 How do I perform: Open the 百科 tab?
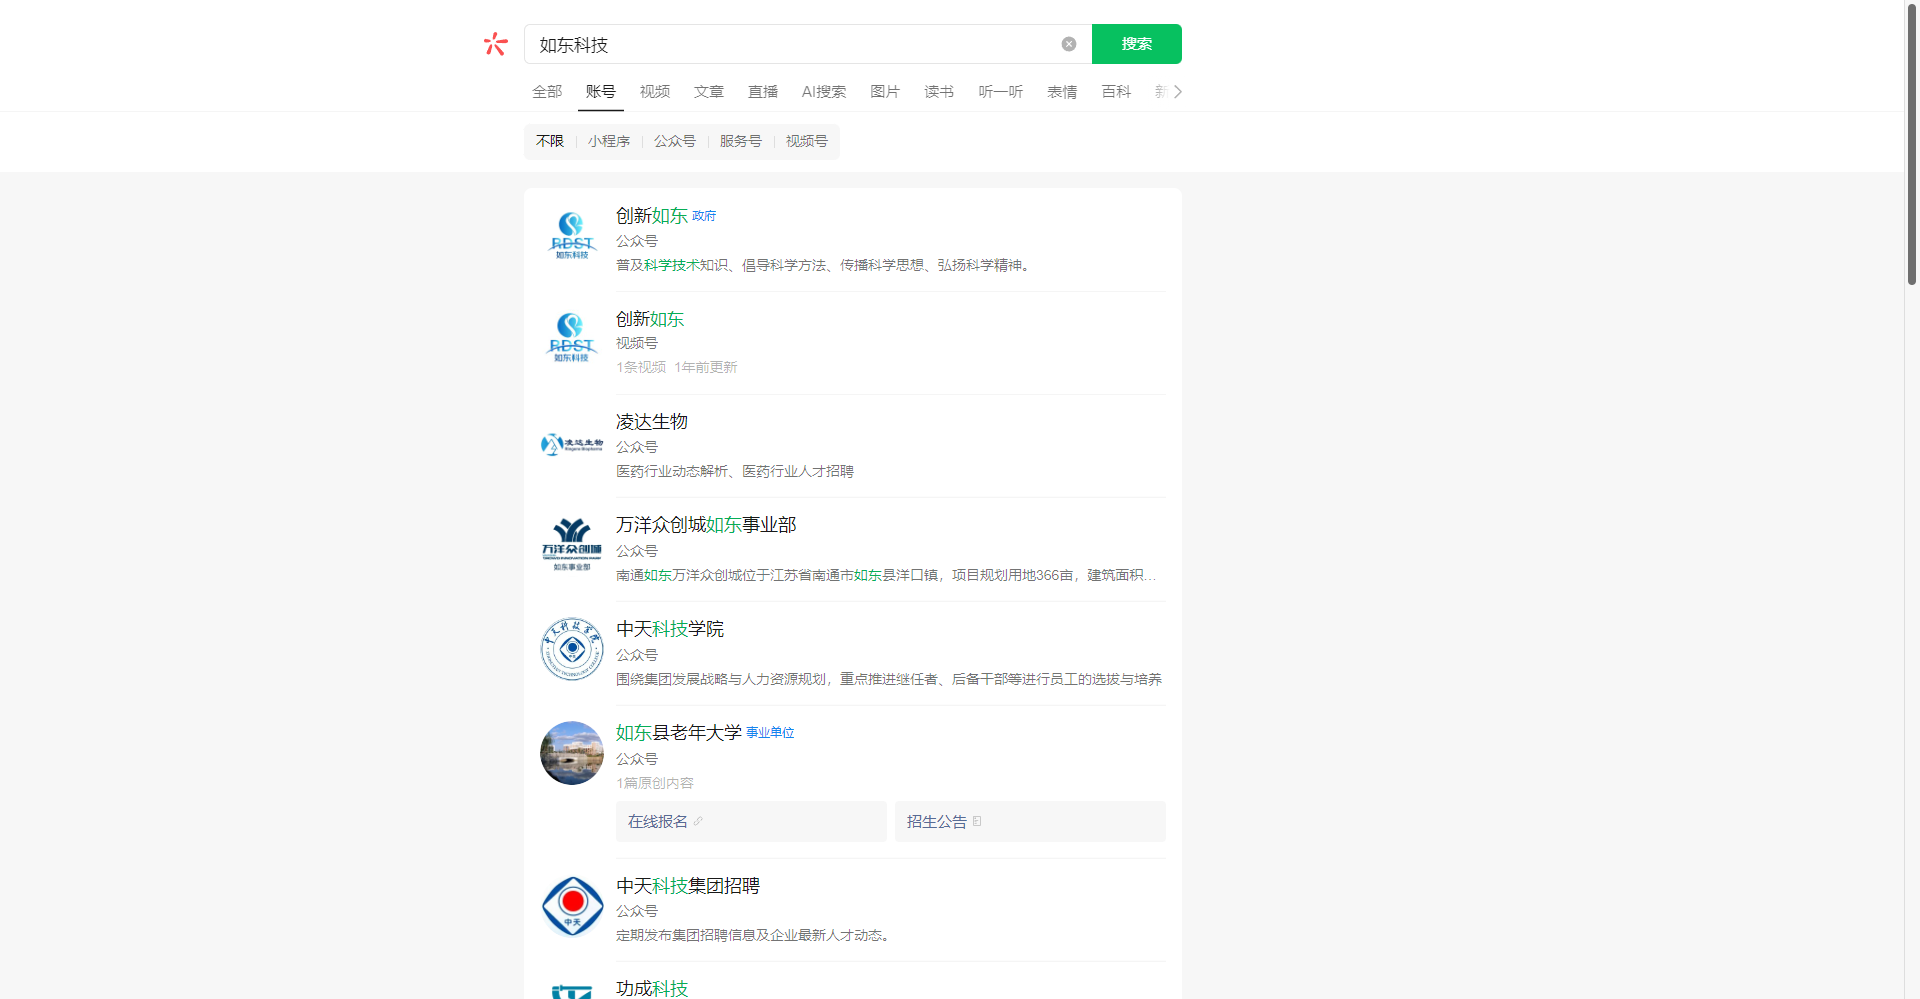coord(1116,91)
